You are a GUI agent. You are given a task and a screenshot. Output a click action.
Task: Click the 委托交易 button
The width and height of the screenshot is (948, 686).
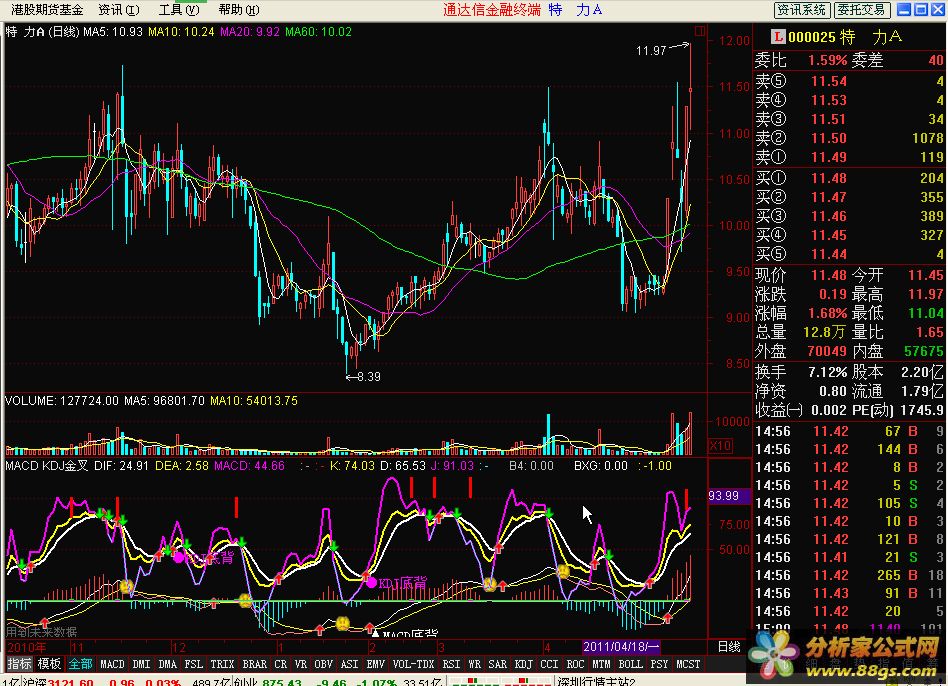862,10
